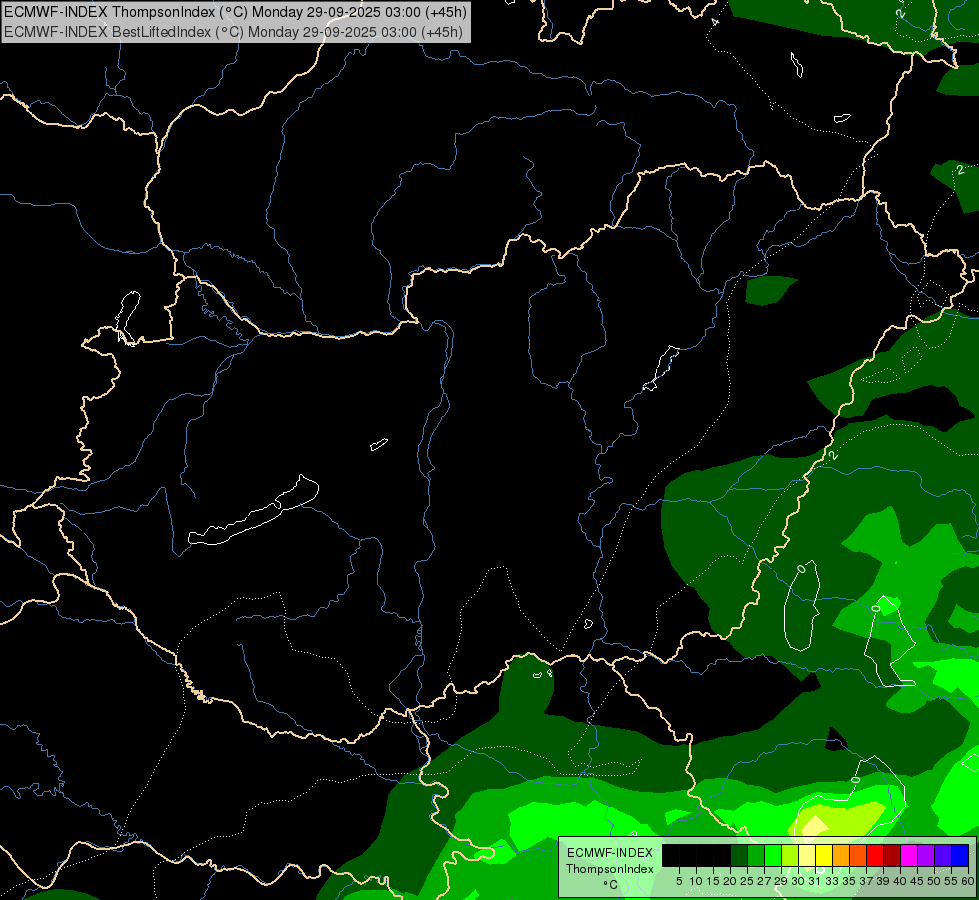
Task: Click legend tick label "29"
Action: (x=780, y=881)
